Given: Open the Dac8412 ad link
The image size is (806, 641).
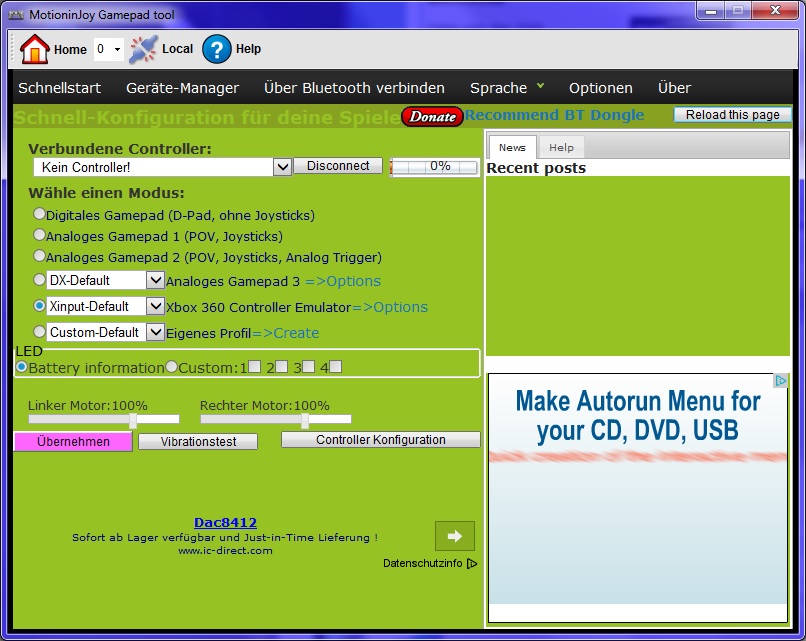Looking at the screenshot, I should pyautogui.click(x=225, y=523).
